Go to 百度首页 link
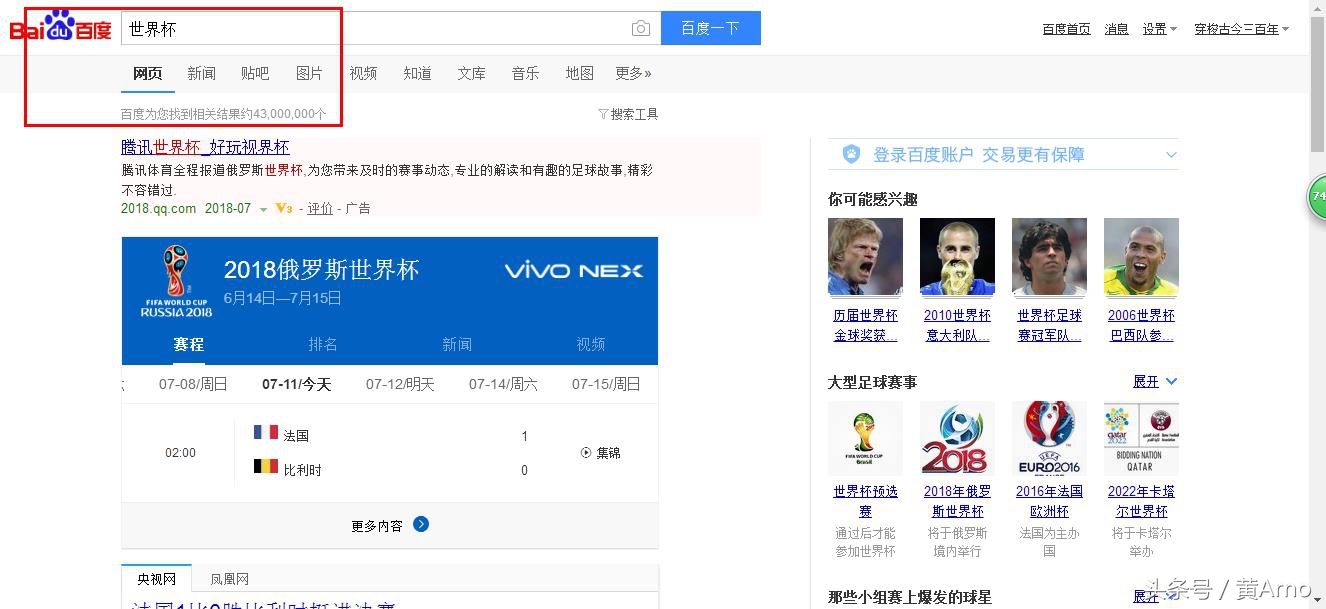The image size is (1326, 609). point(1066,29)
